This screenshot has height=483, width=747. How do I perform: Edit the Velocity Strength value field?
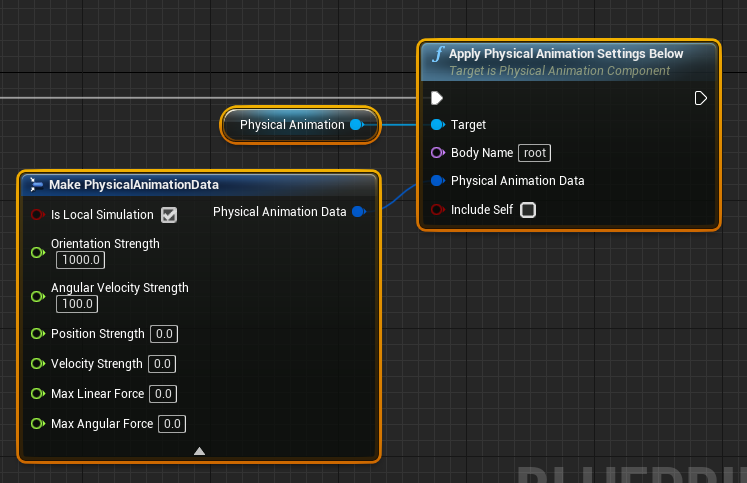[x=162, y=364]
